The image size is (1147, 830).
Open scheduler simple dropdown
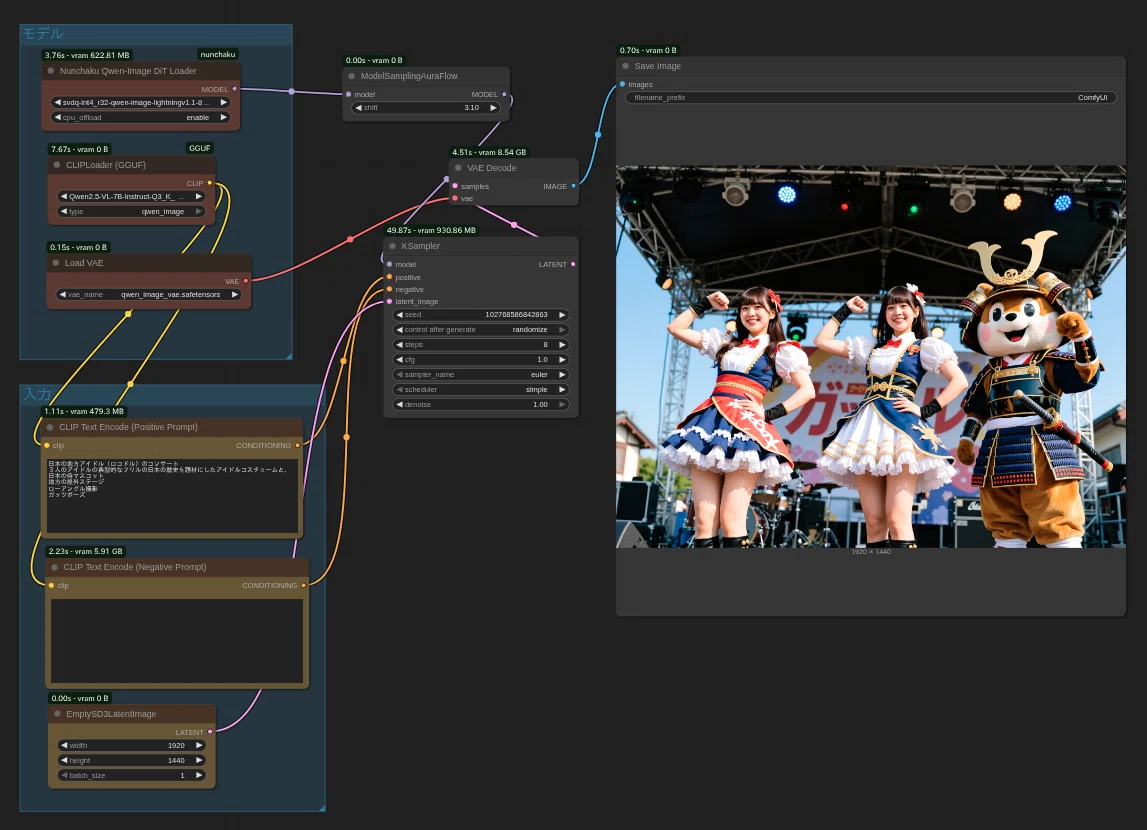point(481,390)
